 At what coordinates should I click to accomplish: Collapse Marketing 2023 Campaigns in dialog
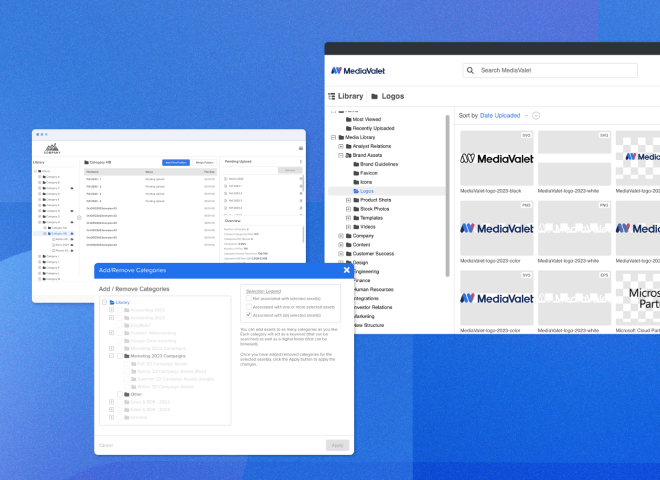click(112, 356)
